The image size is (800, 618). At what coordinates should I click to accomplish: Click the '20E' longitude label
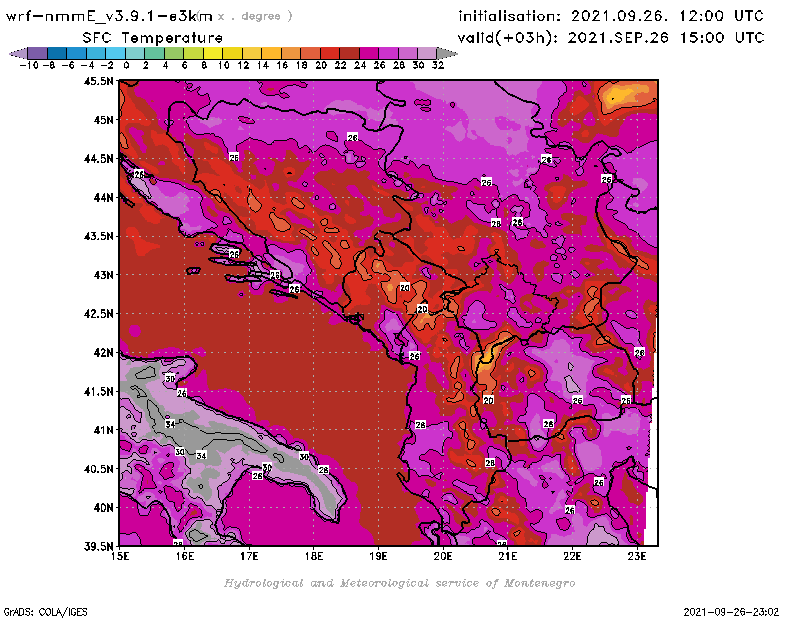click(443, 556)
